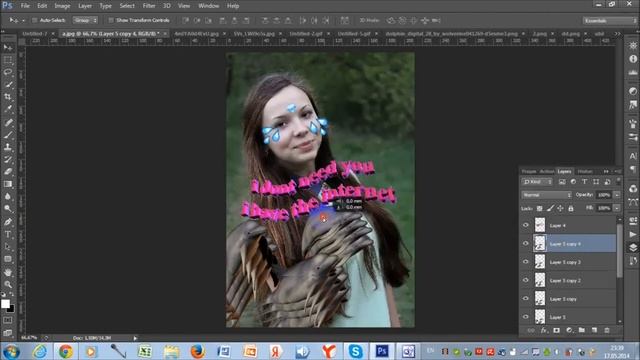Enable Show Transform Controls checkbox
The image size is (640, 360).
111,20
